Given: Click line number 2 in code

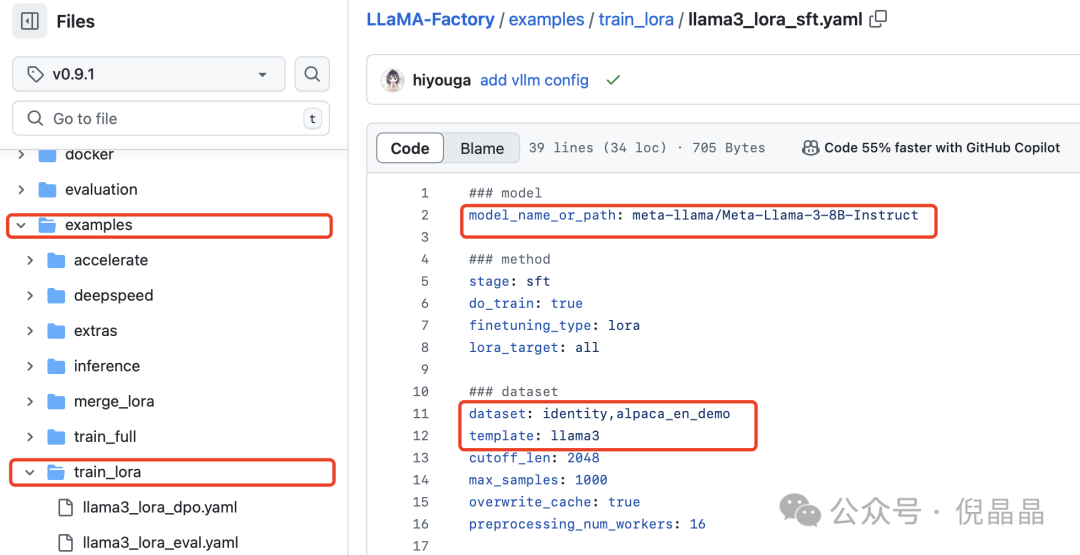Looking at the screenshot, I should [x=425, y=215].
